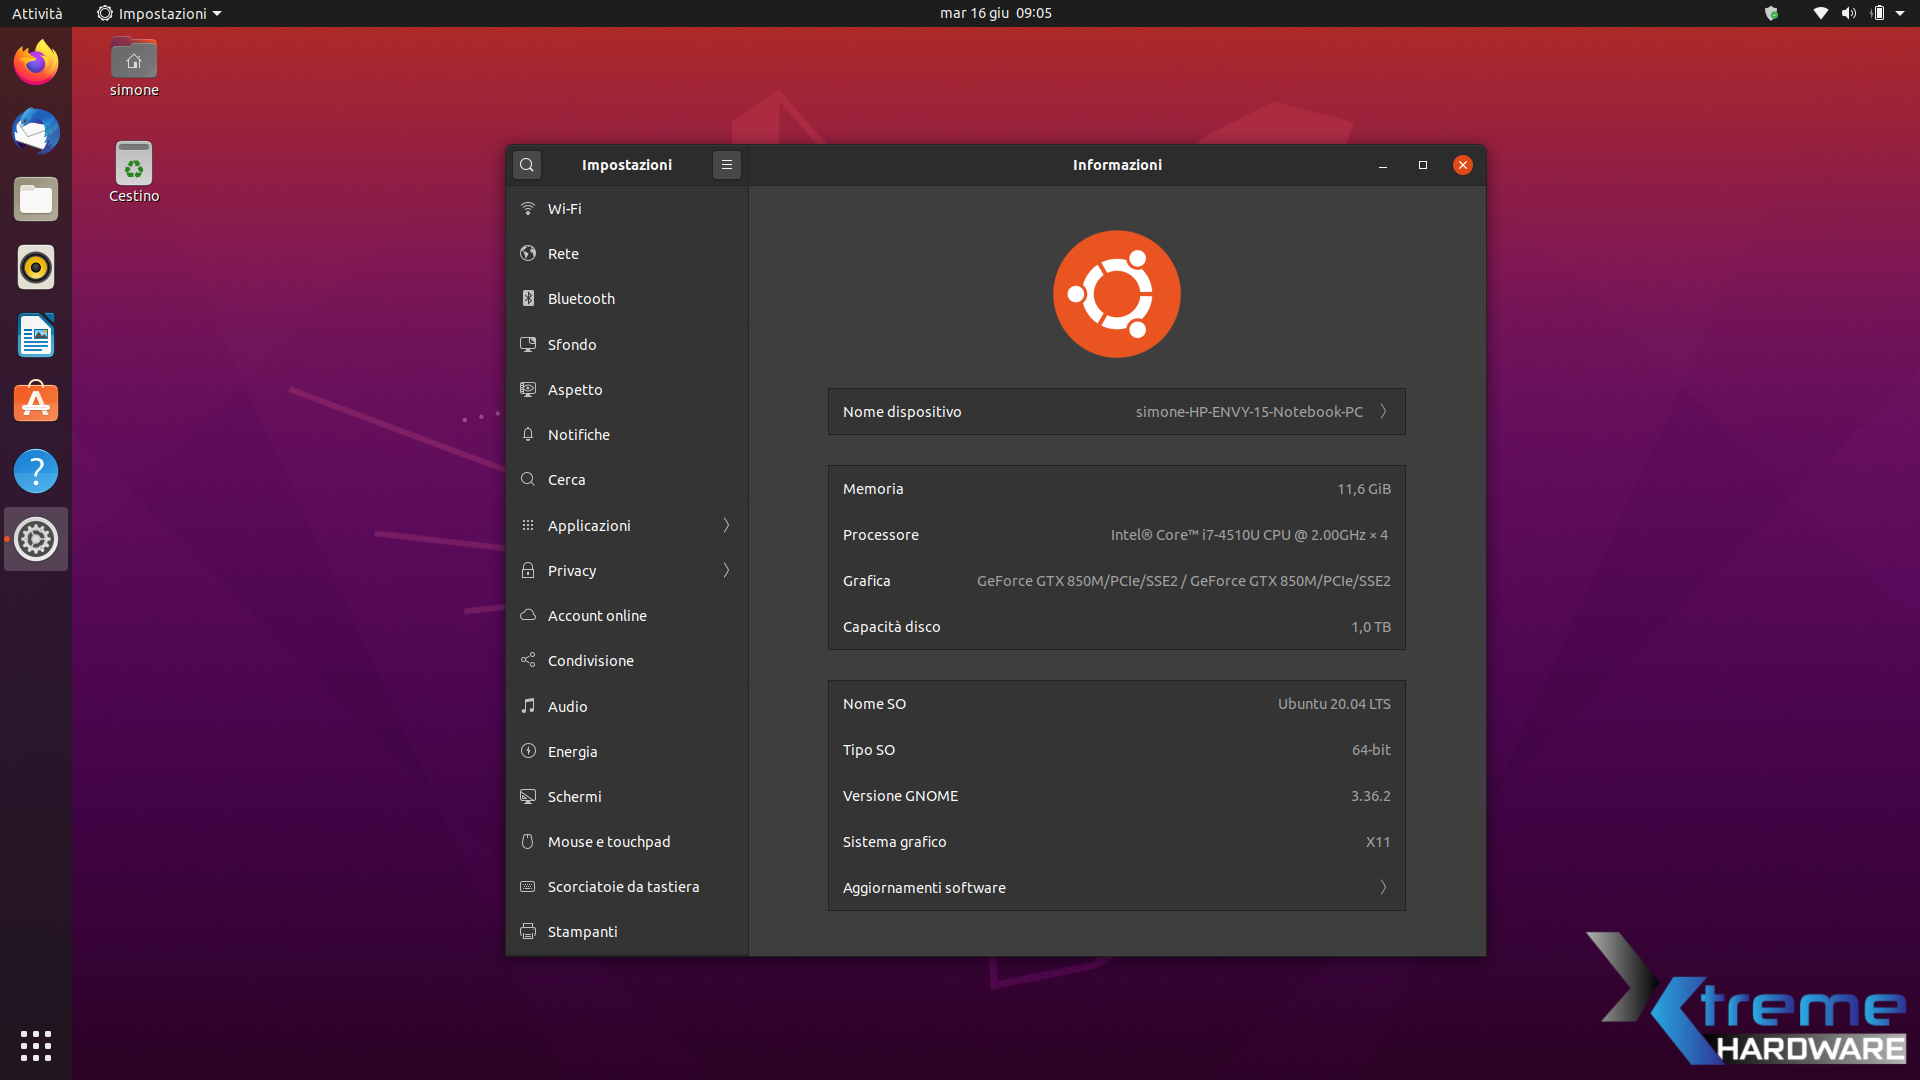The height and width of the screenshot is (1080, 1920).
Task: Select Schermi in settings sidebar
Action: coord(574,797)
